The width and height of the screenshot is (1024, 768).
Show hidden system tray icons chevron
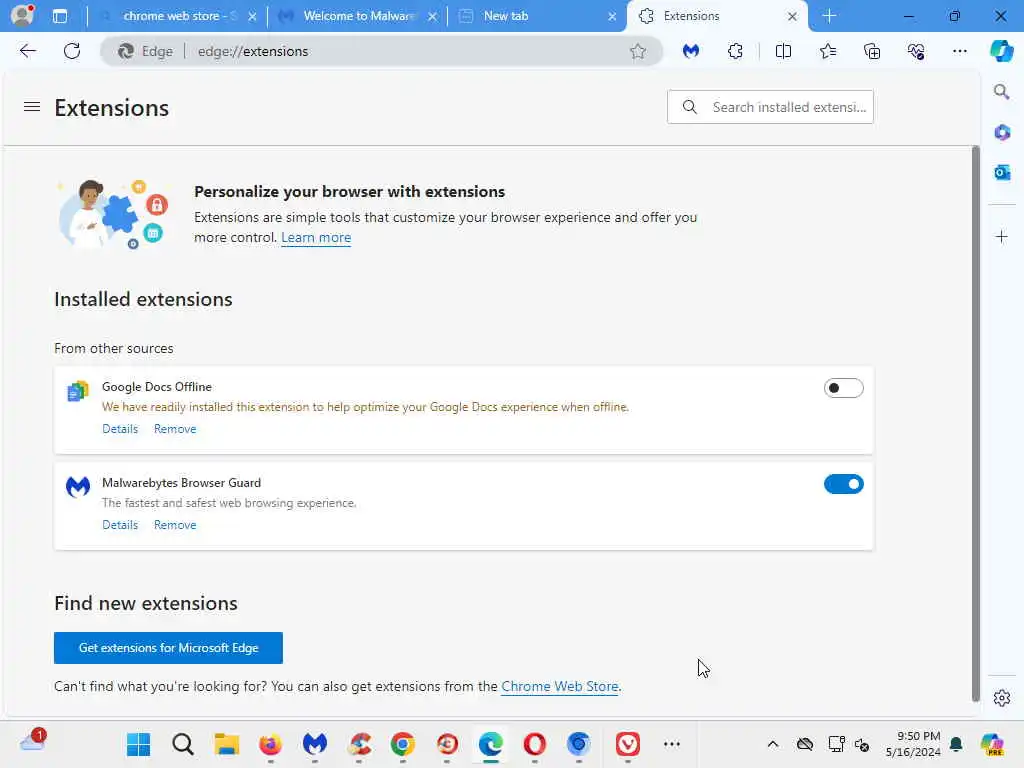click(x=773, y=744)
